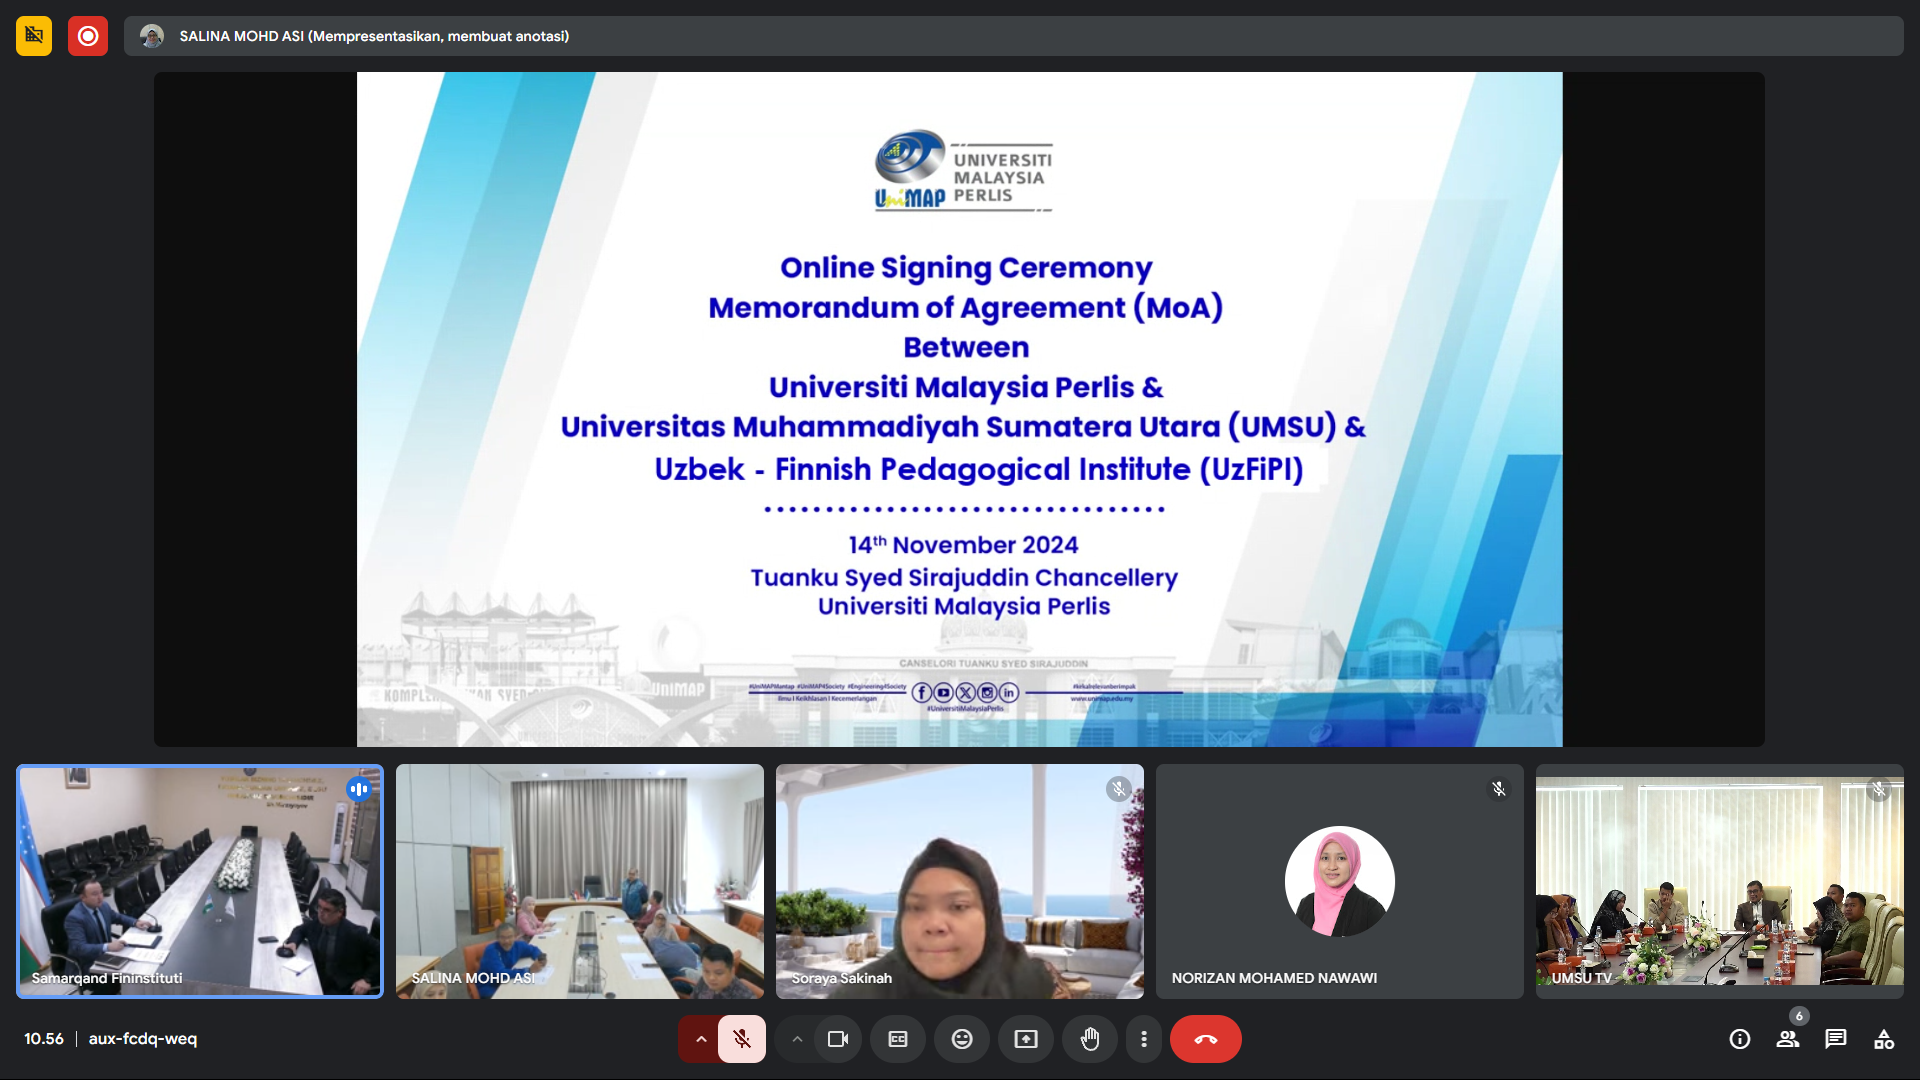Turn on closed captions
1920x1080 pixels.
(x=898, y=1039)
